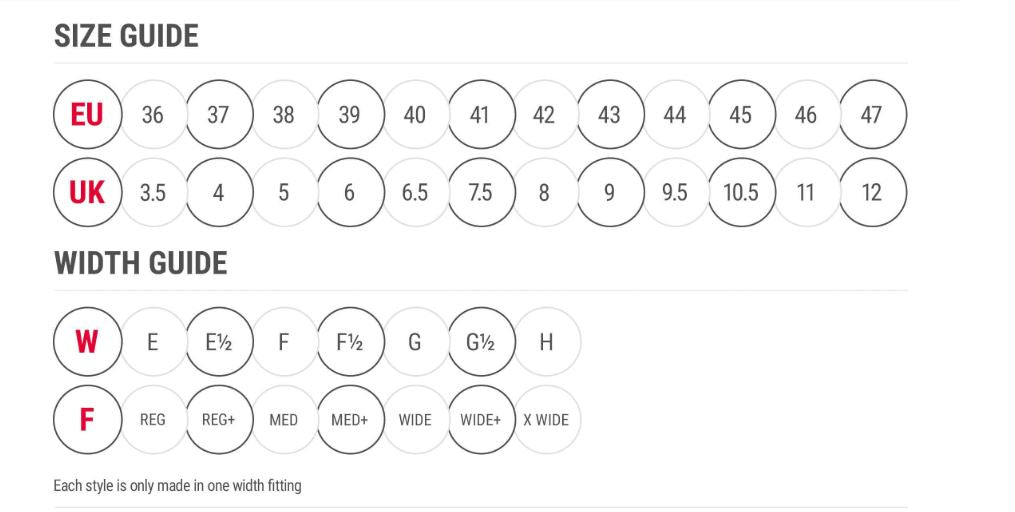Select the red EU label circle

[87, 115]
